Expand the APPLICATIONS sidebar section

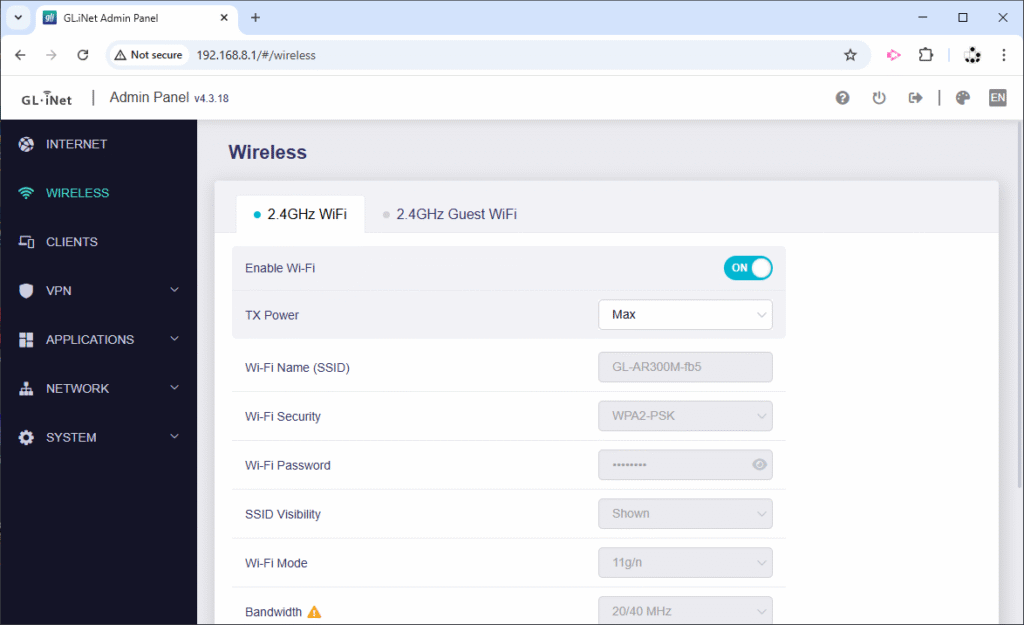pyautogui.click(x=98, y=340)
